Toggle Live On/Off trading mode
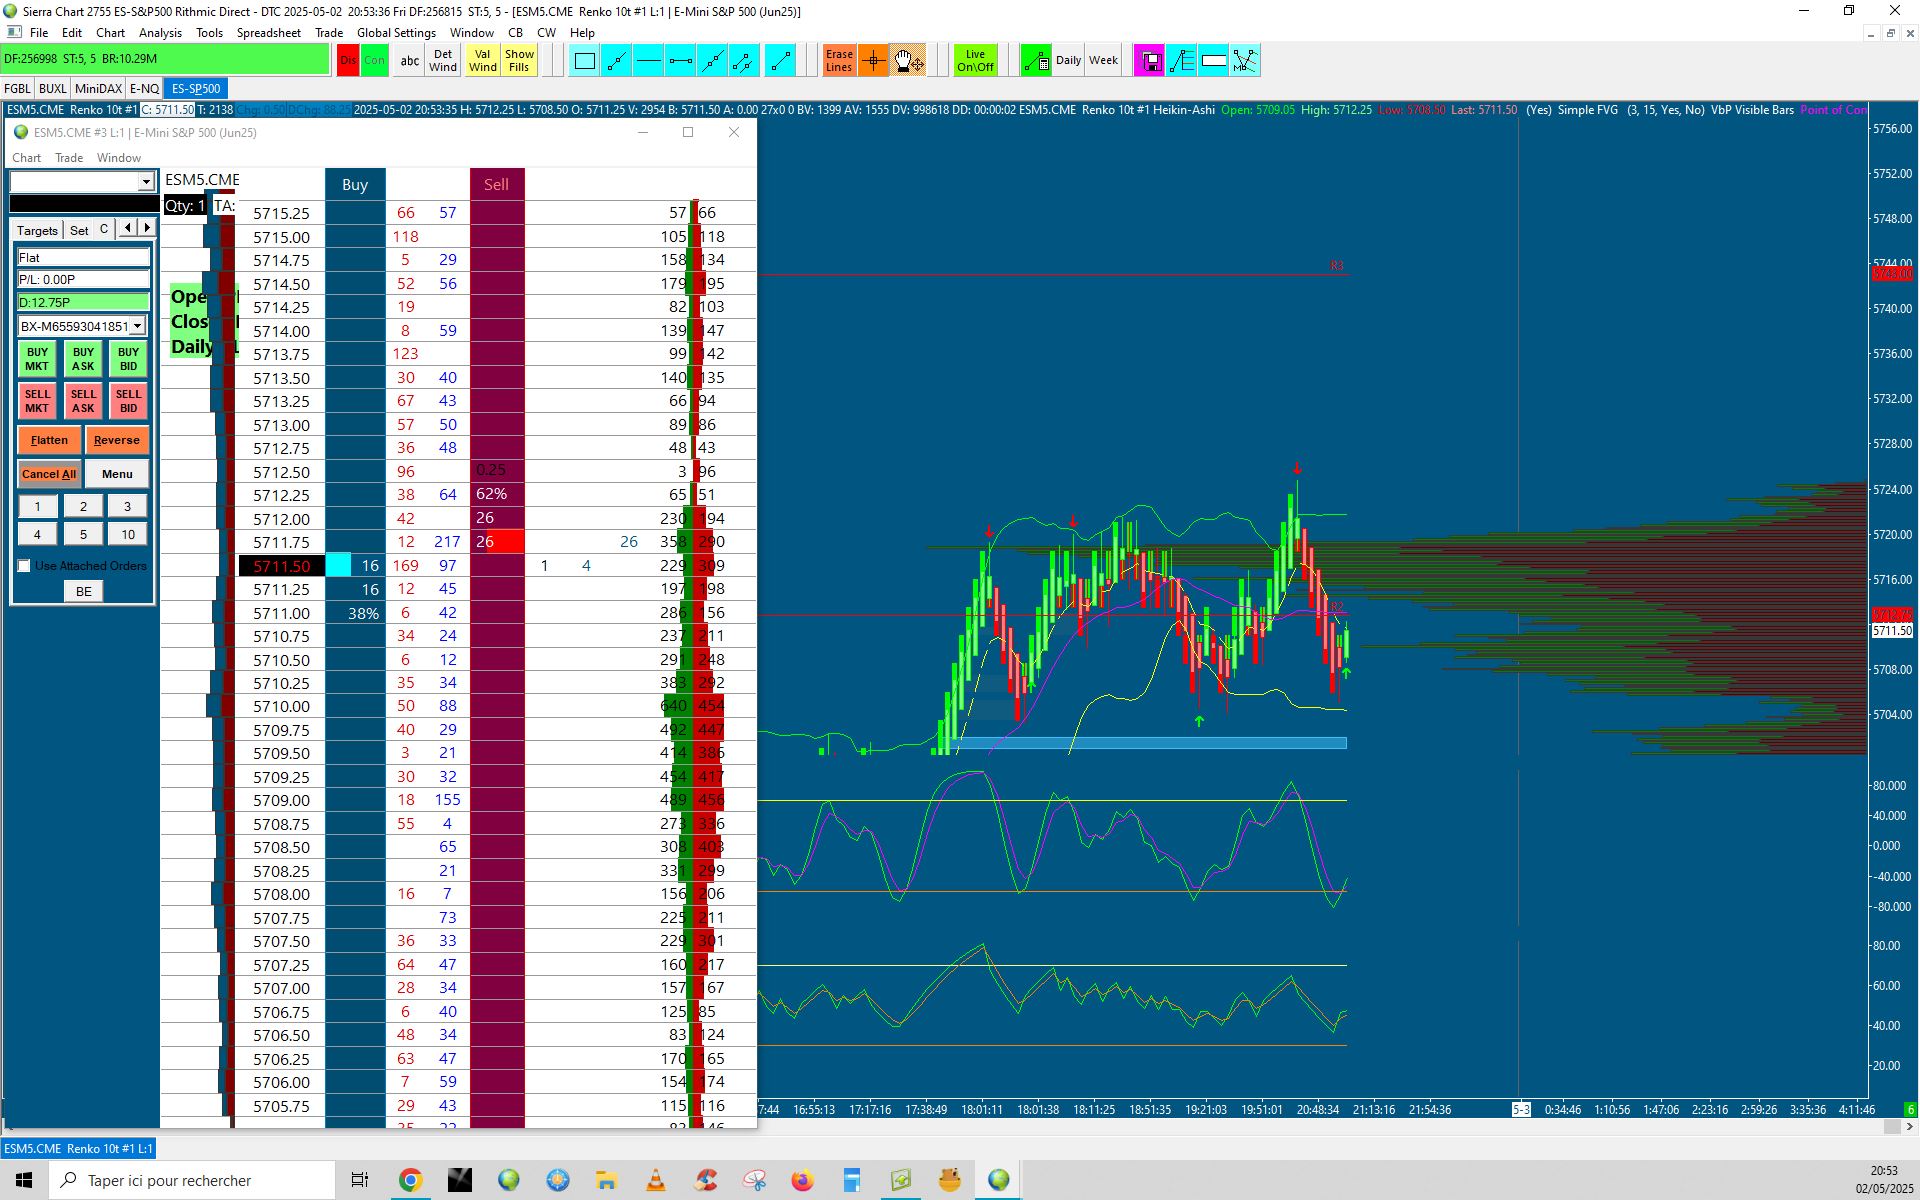The height and width of the screenshot is (1200, 1920). coord(974,62)
